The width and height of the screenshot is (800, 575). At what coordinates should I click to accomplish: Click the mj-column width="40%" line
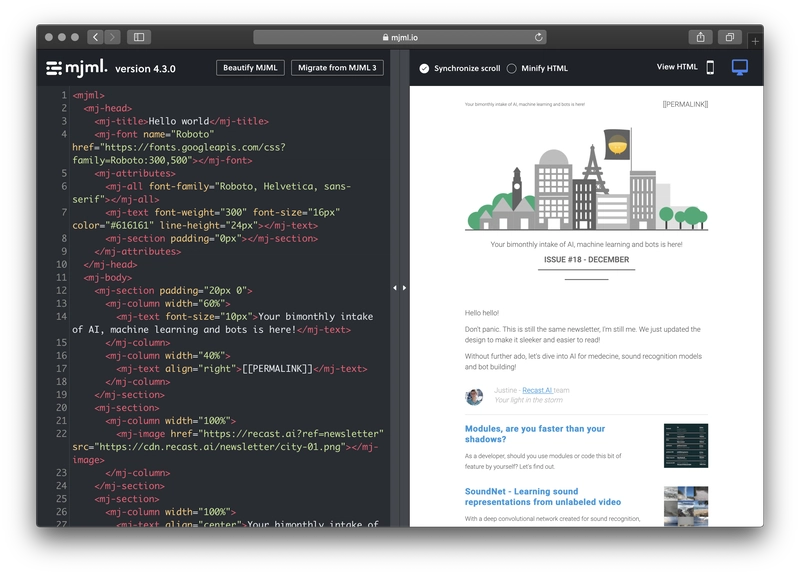coord(168,356)
